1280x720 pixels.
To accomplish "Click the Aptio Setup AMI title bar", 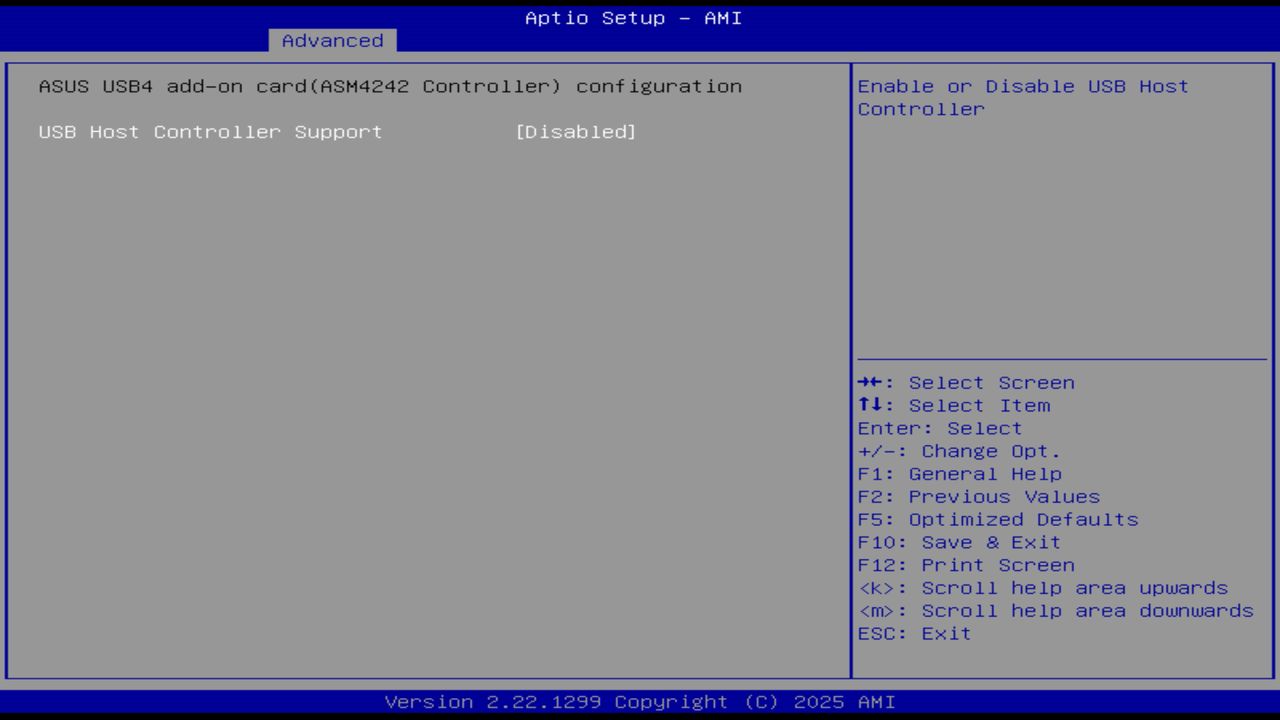I will pyautogui.click(x=634, y=17).
